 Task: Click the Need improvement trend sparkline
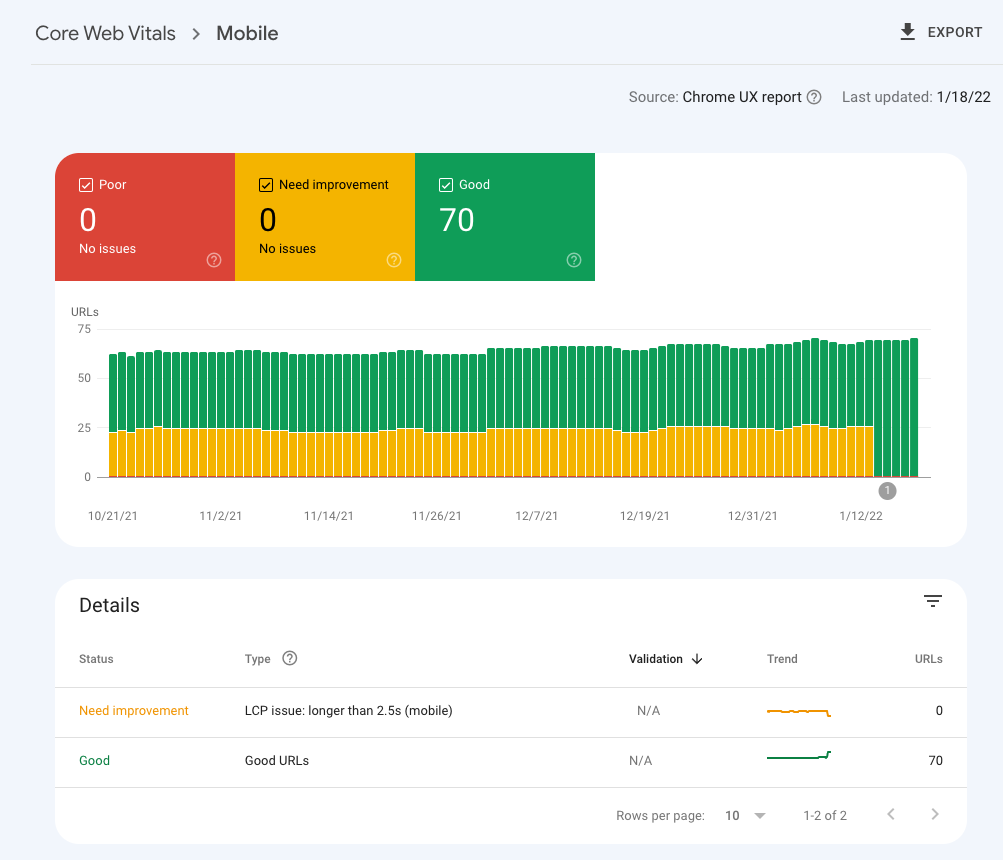799,712
